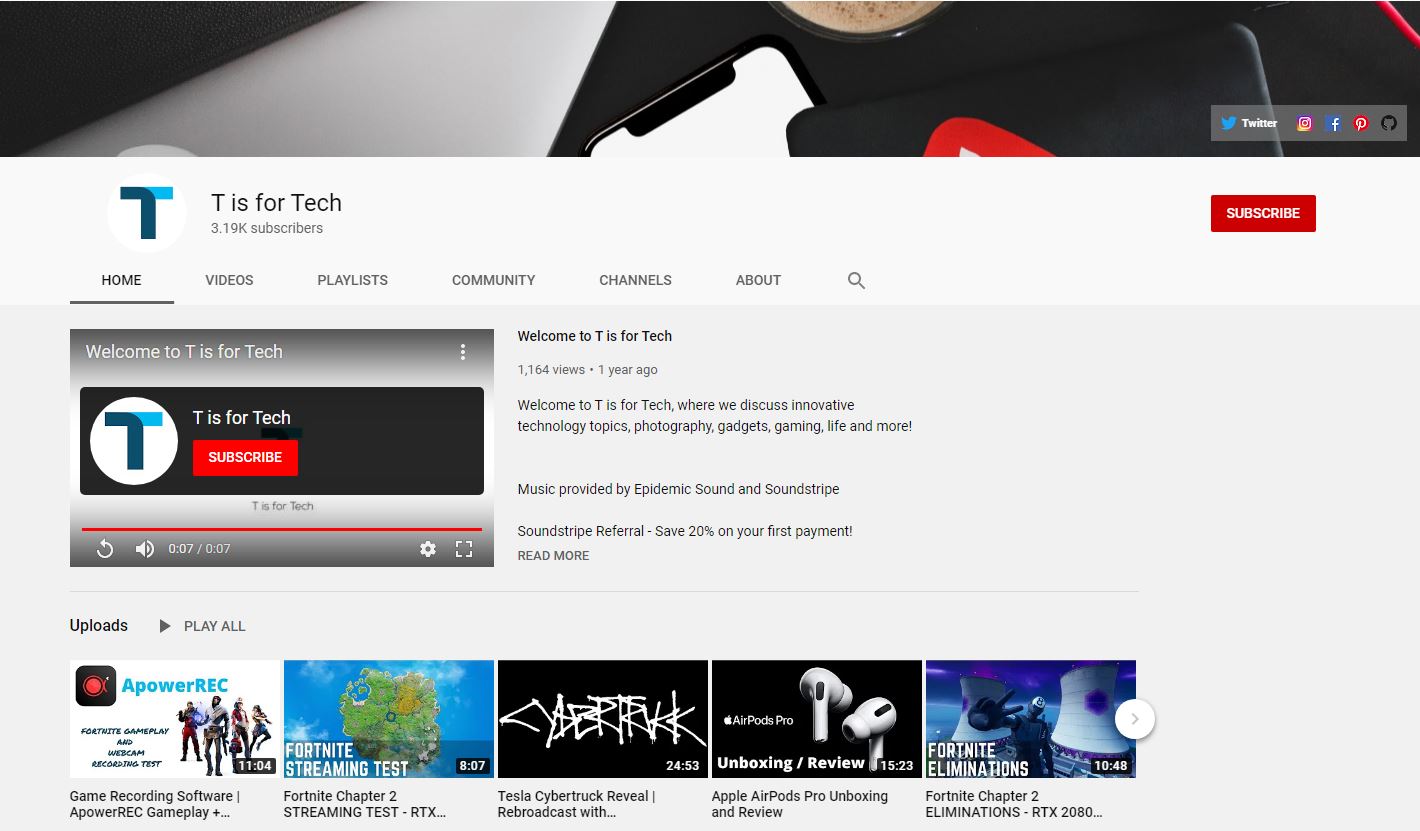Open the Pinterest icon in banner
The height and width of the screenshot is (831, 1420).
pos(1361,123)
